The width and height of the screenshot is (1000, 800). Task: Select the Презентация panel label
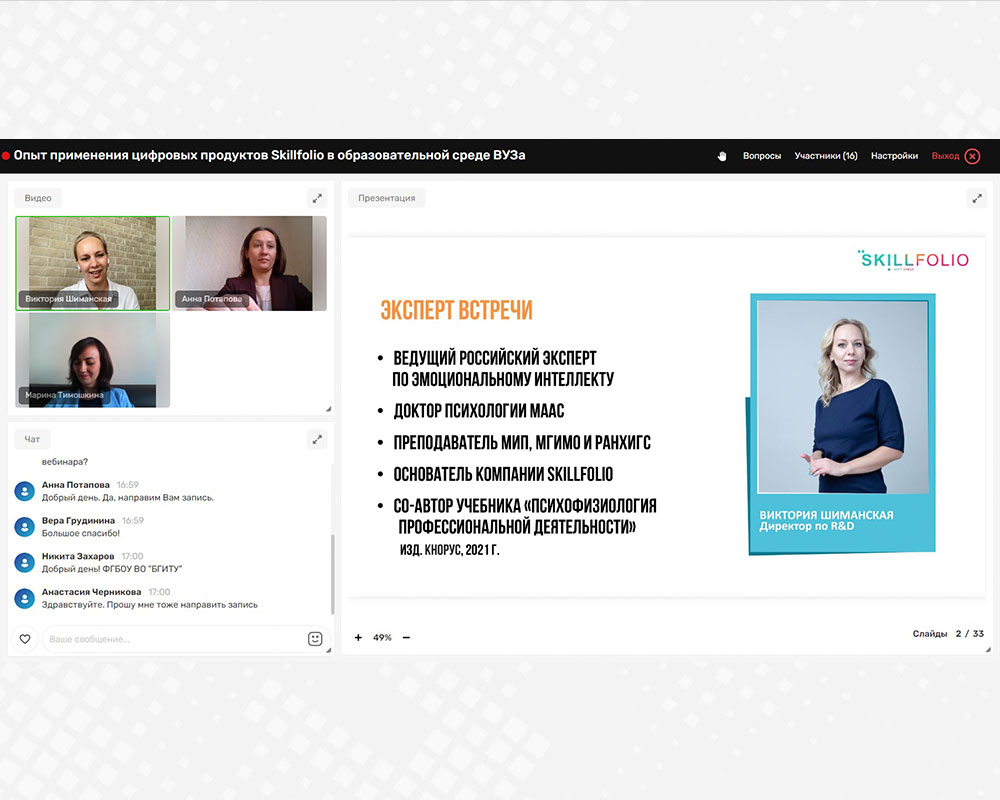click(386, 198)
